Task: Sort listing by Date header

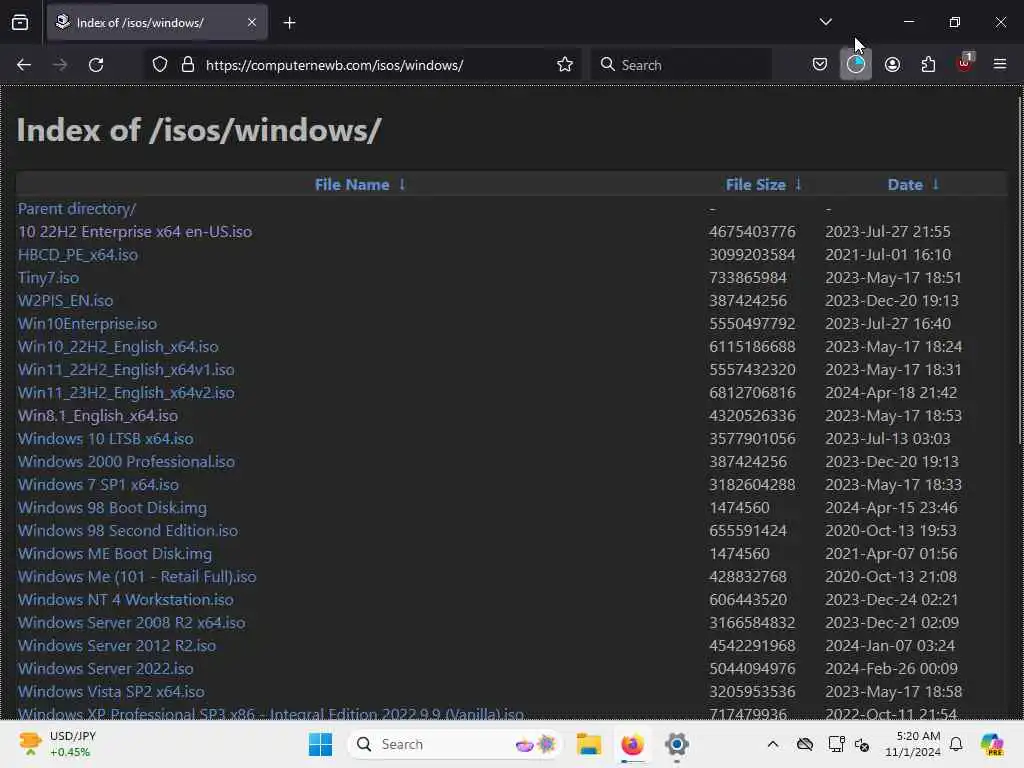Action: [x=905, y=185]
